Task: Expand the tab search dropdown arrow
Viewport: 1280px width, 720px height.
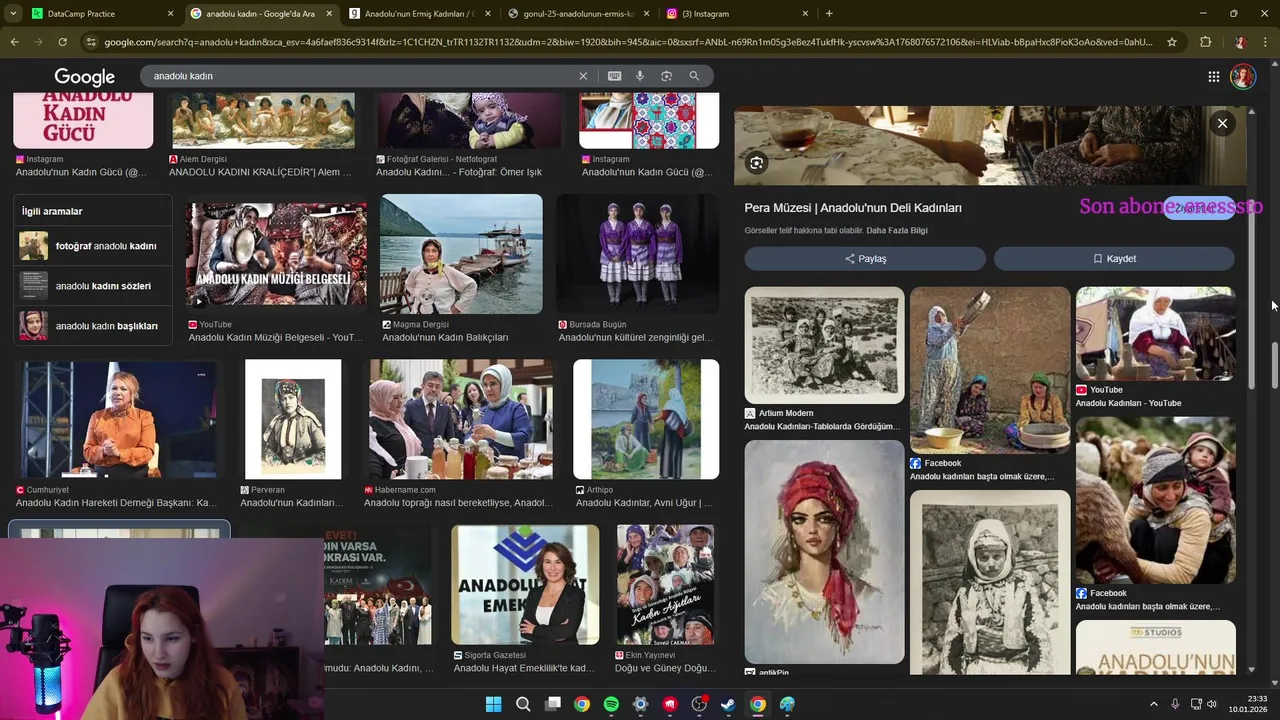Action: (12, 14)
